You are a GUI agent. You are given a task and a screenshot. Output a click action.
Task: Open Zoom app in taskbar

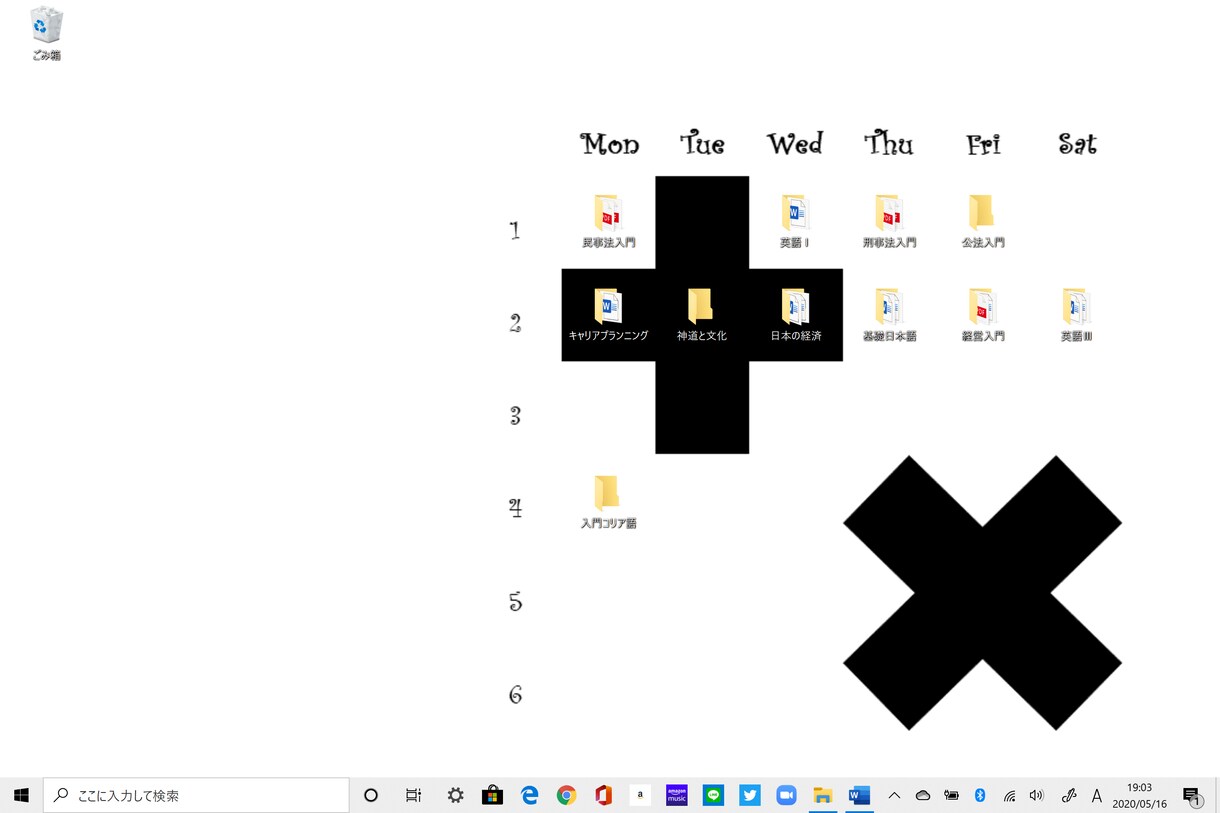pyautogui.click(x=787, y=795)
